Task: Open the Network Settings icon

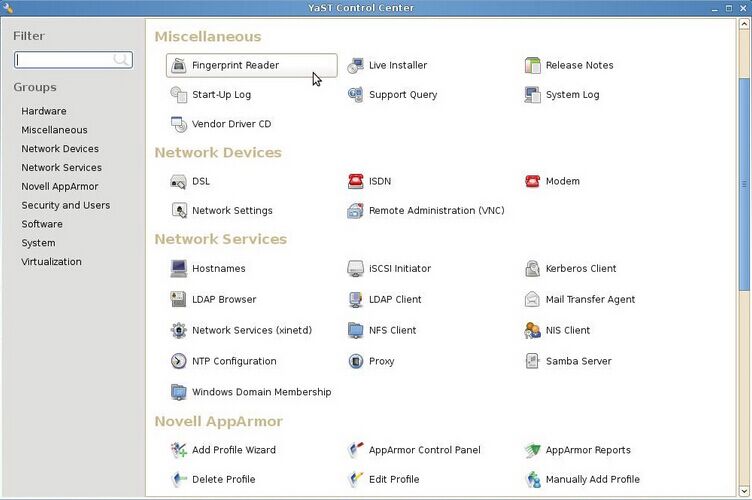Action: [x=178, y=210]
